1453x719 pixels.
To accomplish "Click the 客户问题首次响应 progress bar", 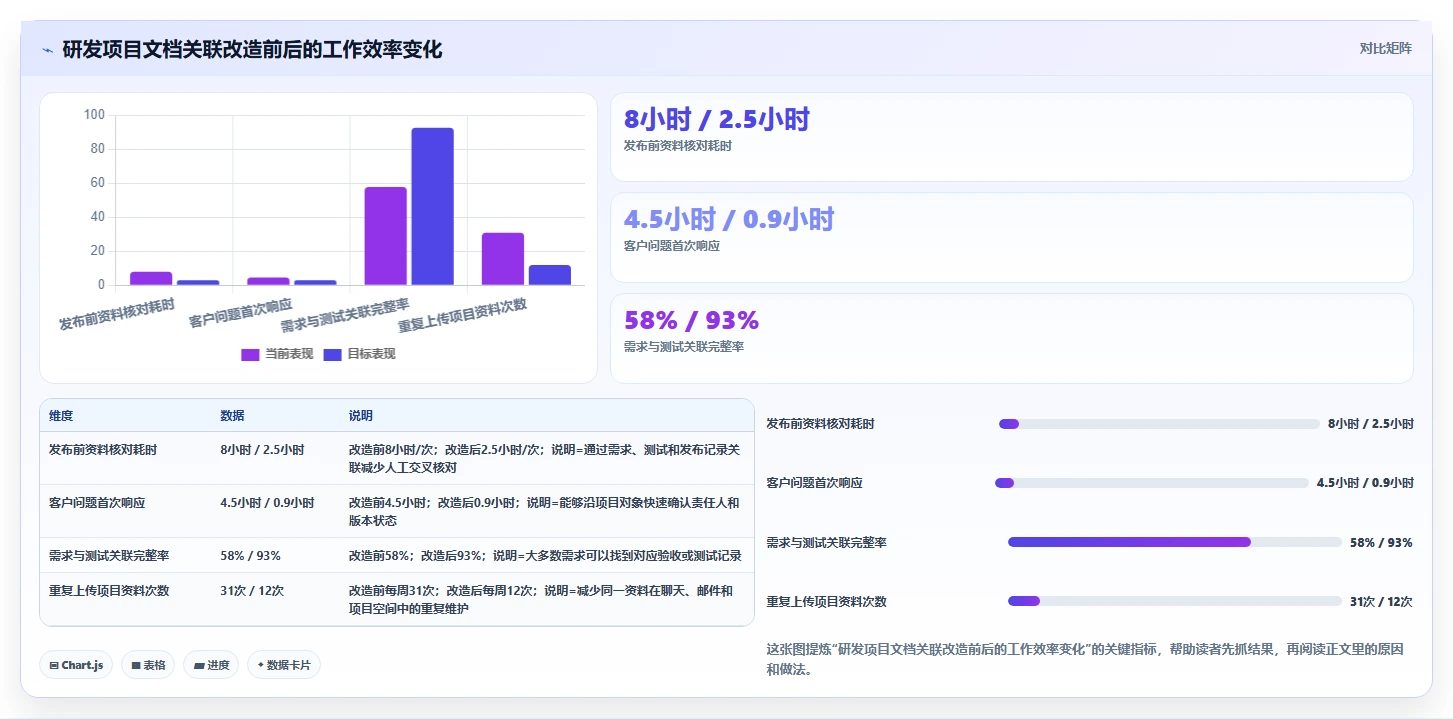I will (1152, 483).
